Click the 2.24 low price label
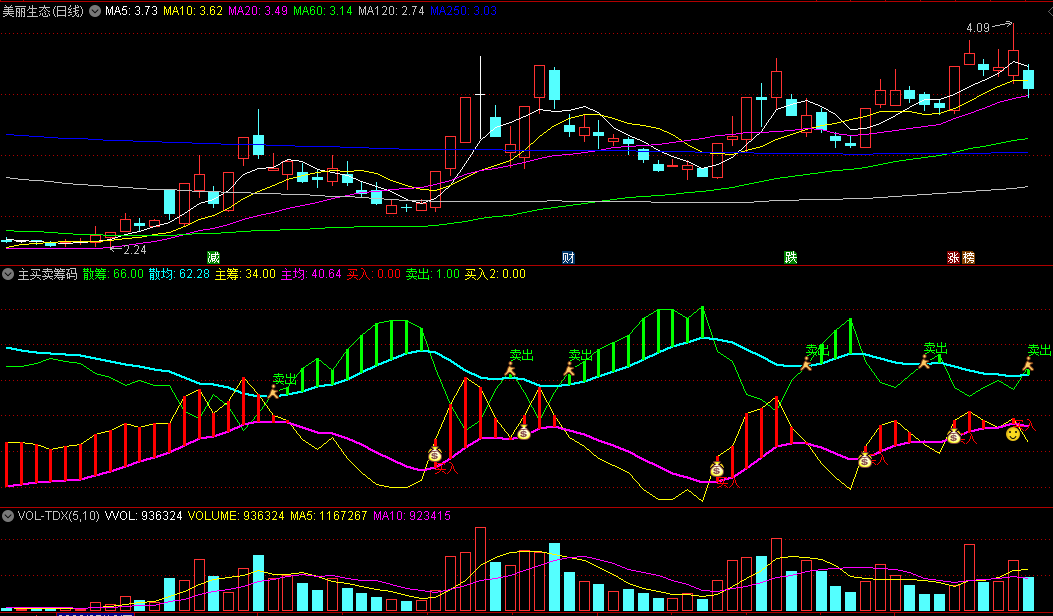Viewport: 1053px width, 616px height. point(135,250)
